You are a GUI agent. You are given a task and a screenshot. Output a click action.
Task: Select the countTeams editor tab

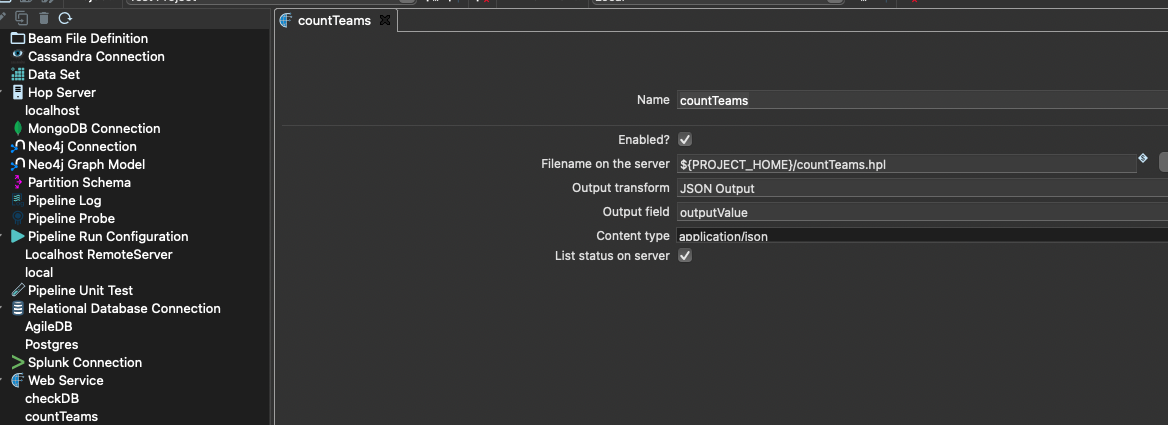point(334,20)
